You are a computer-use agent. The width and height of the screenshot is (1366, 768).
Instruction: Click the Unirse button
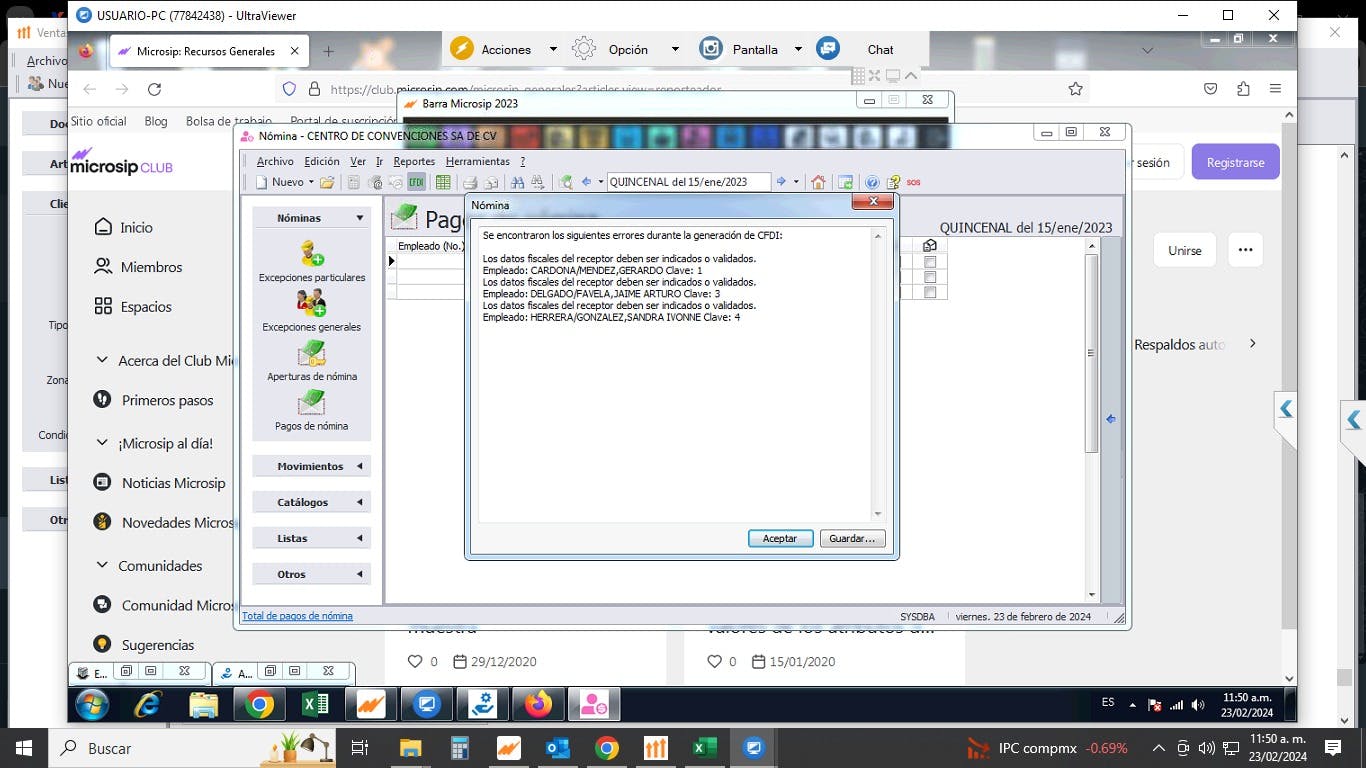click(x=1185, y=250)
